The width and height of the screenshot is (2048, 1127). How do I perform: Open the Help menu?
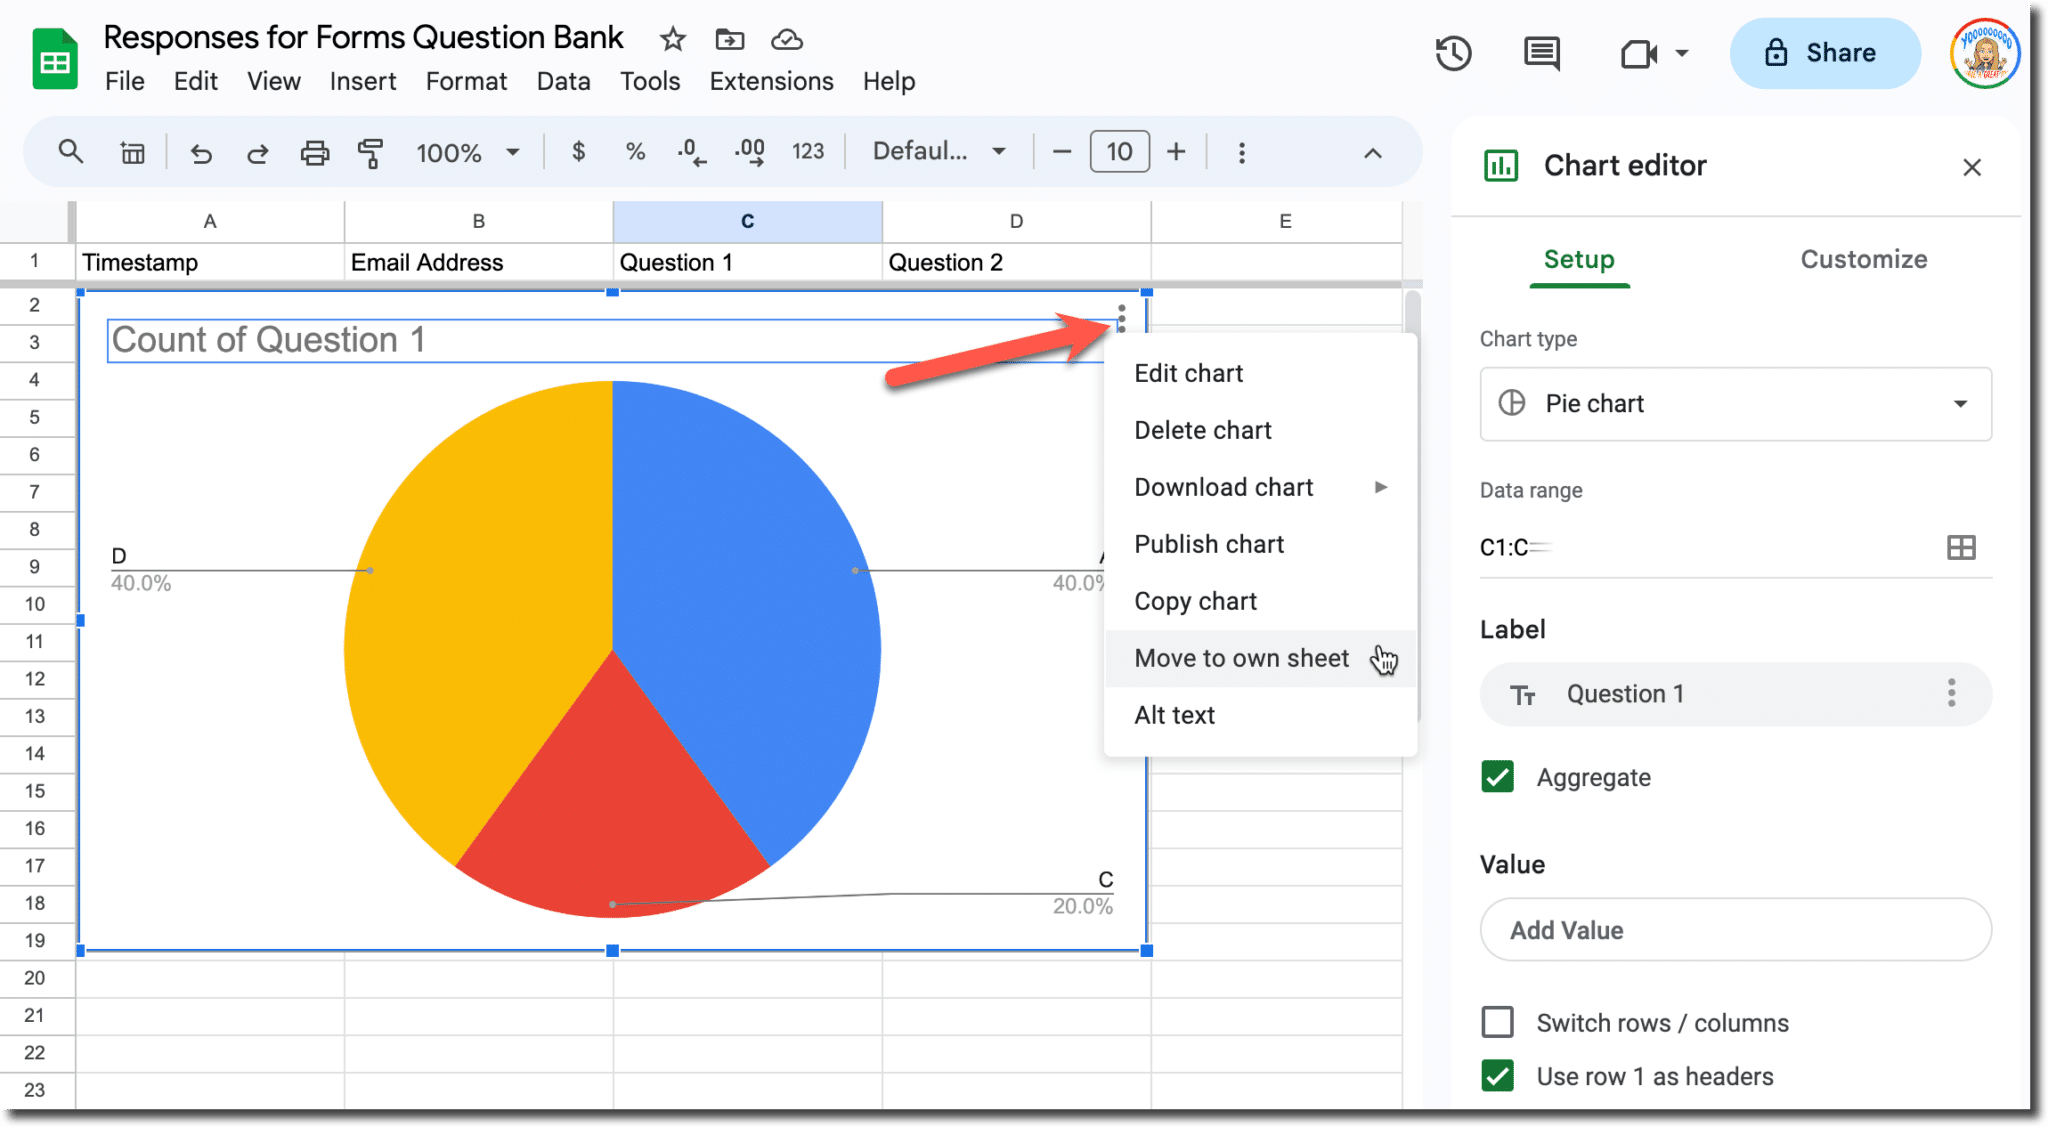pyautogui.click(x=889, y=81)
